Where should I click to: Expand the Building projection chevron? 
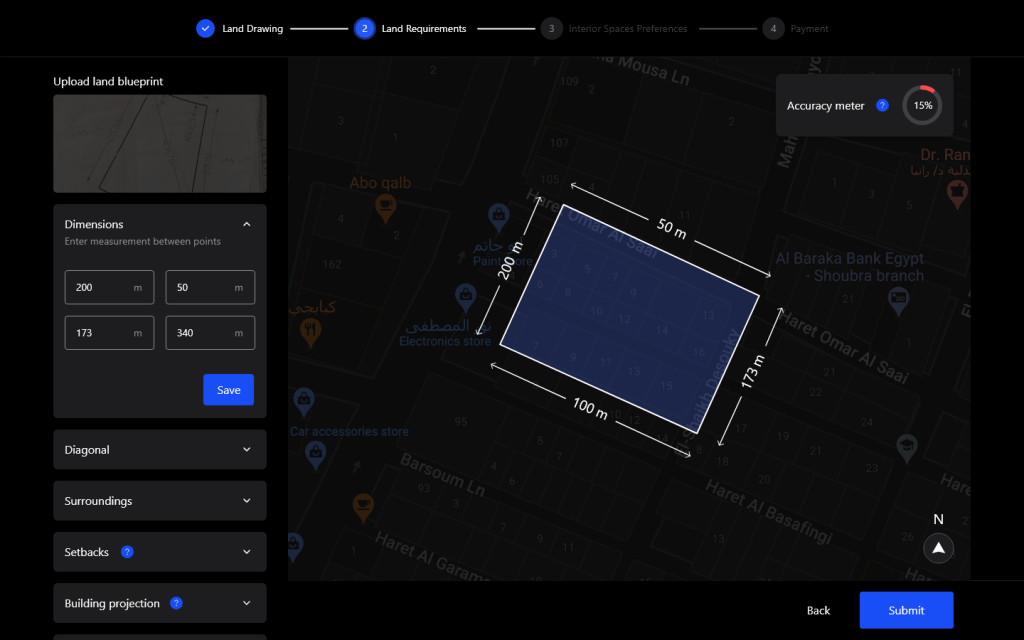pyautogui.click(x=247, y=603)
